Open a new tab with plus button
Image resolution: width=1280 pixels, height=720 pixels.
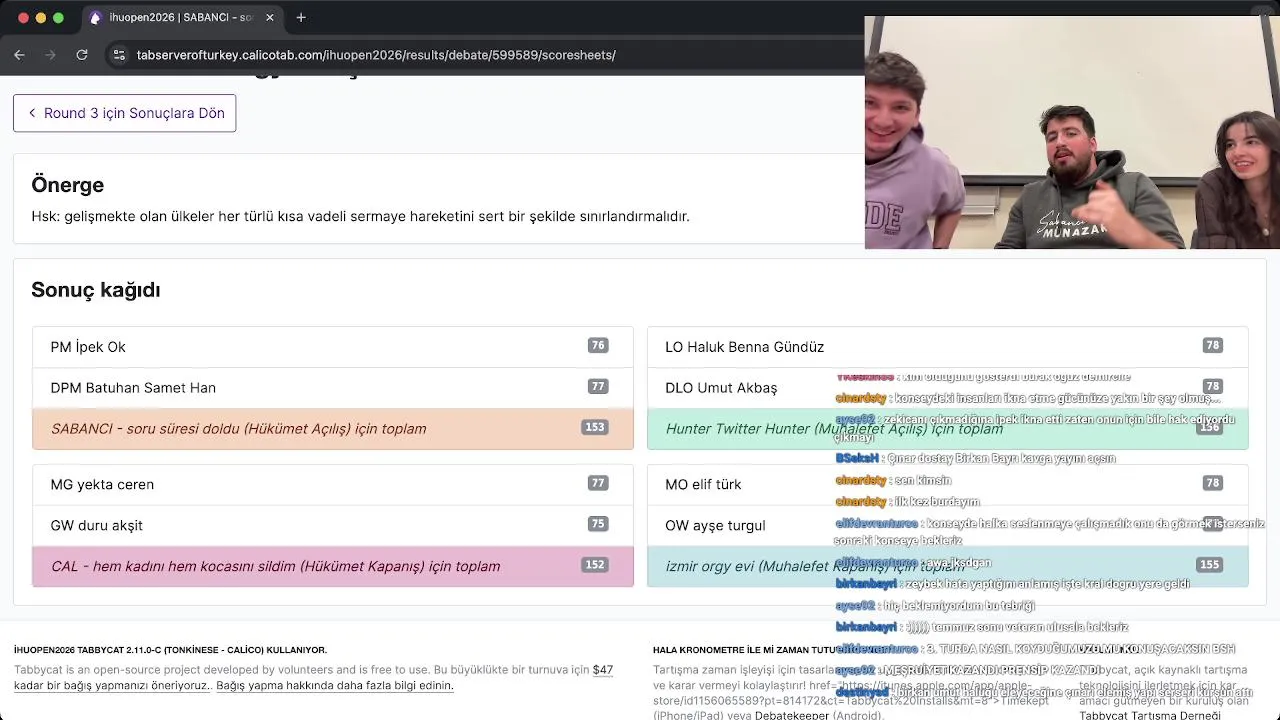301,17
